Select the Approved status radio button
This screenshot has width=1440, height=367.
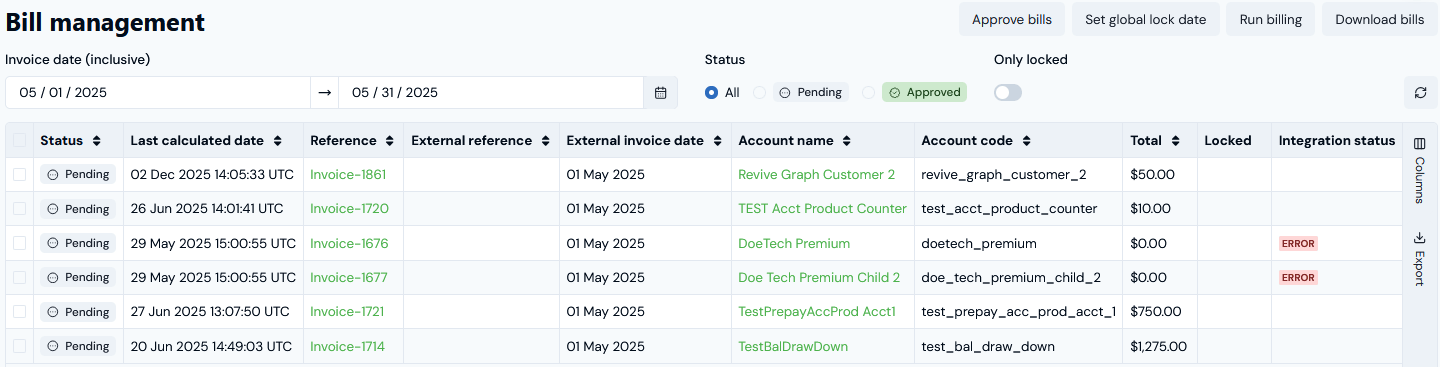(868, 92)
